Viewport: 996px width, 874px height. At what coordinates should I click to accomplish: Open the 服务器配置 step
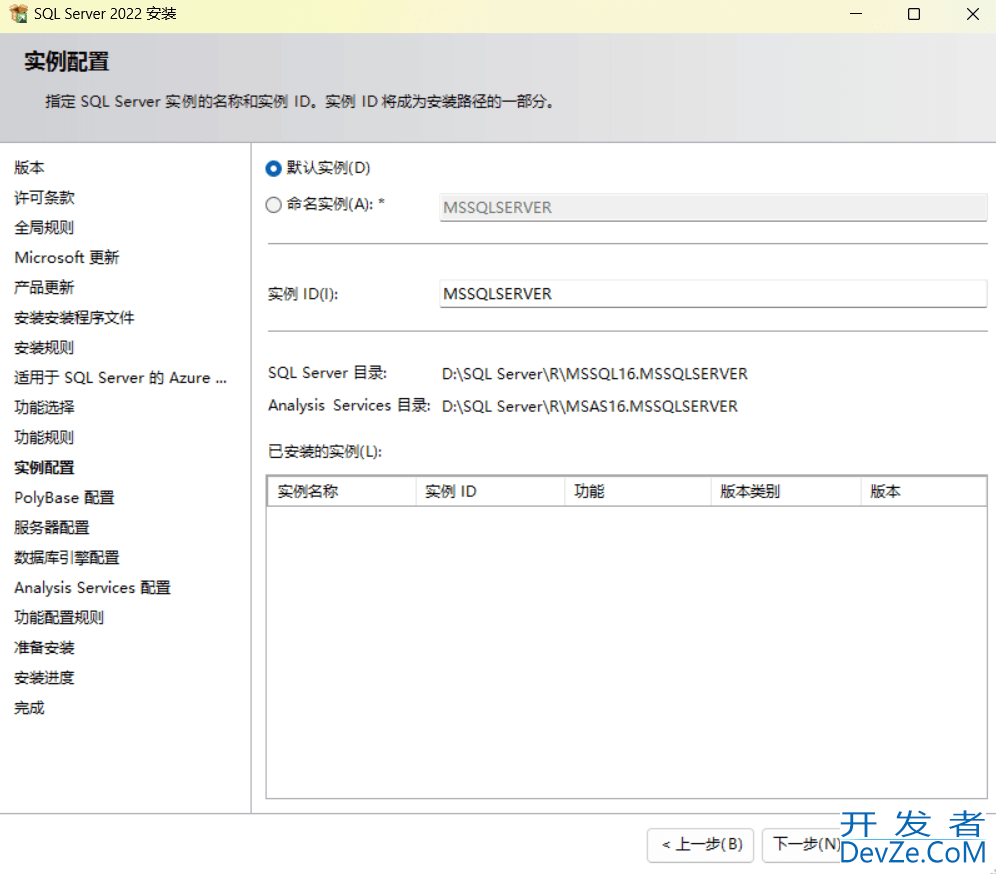[52, 527]
